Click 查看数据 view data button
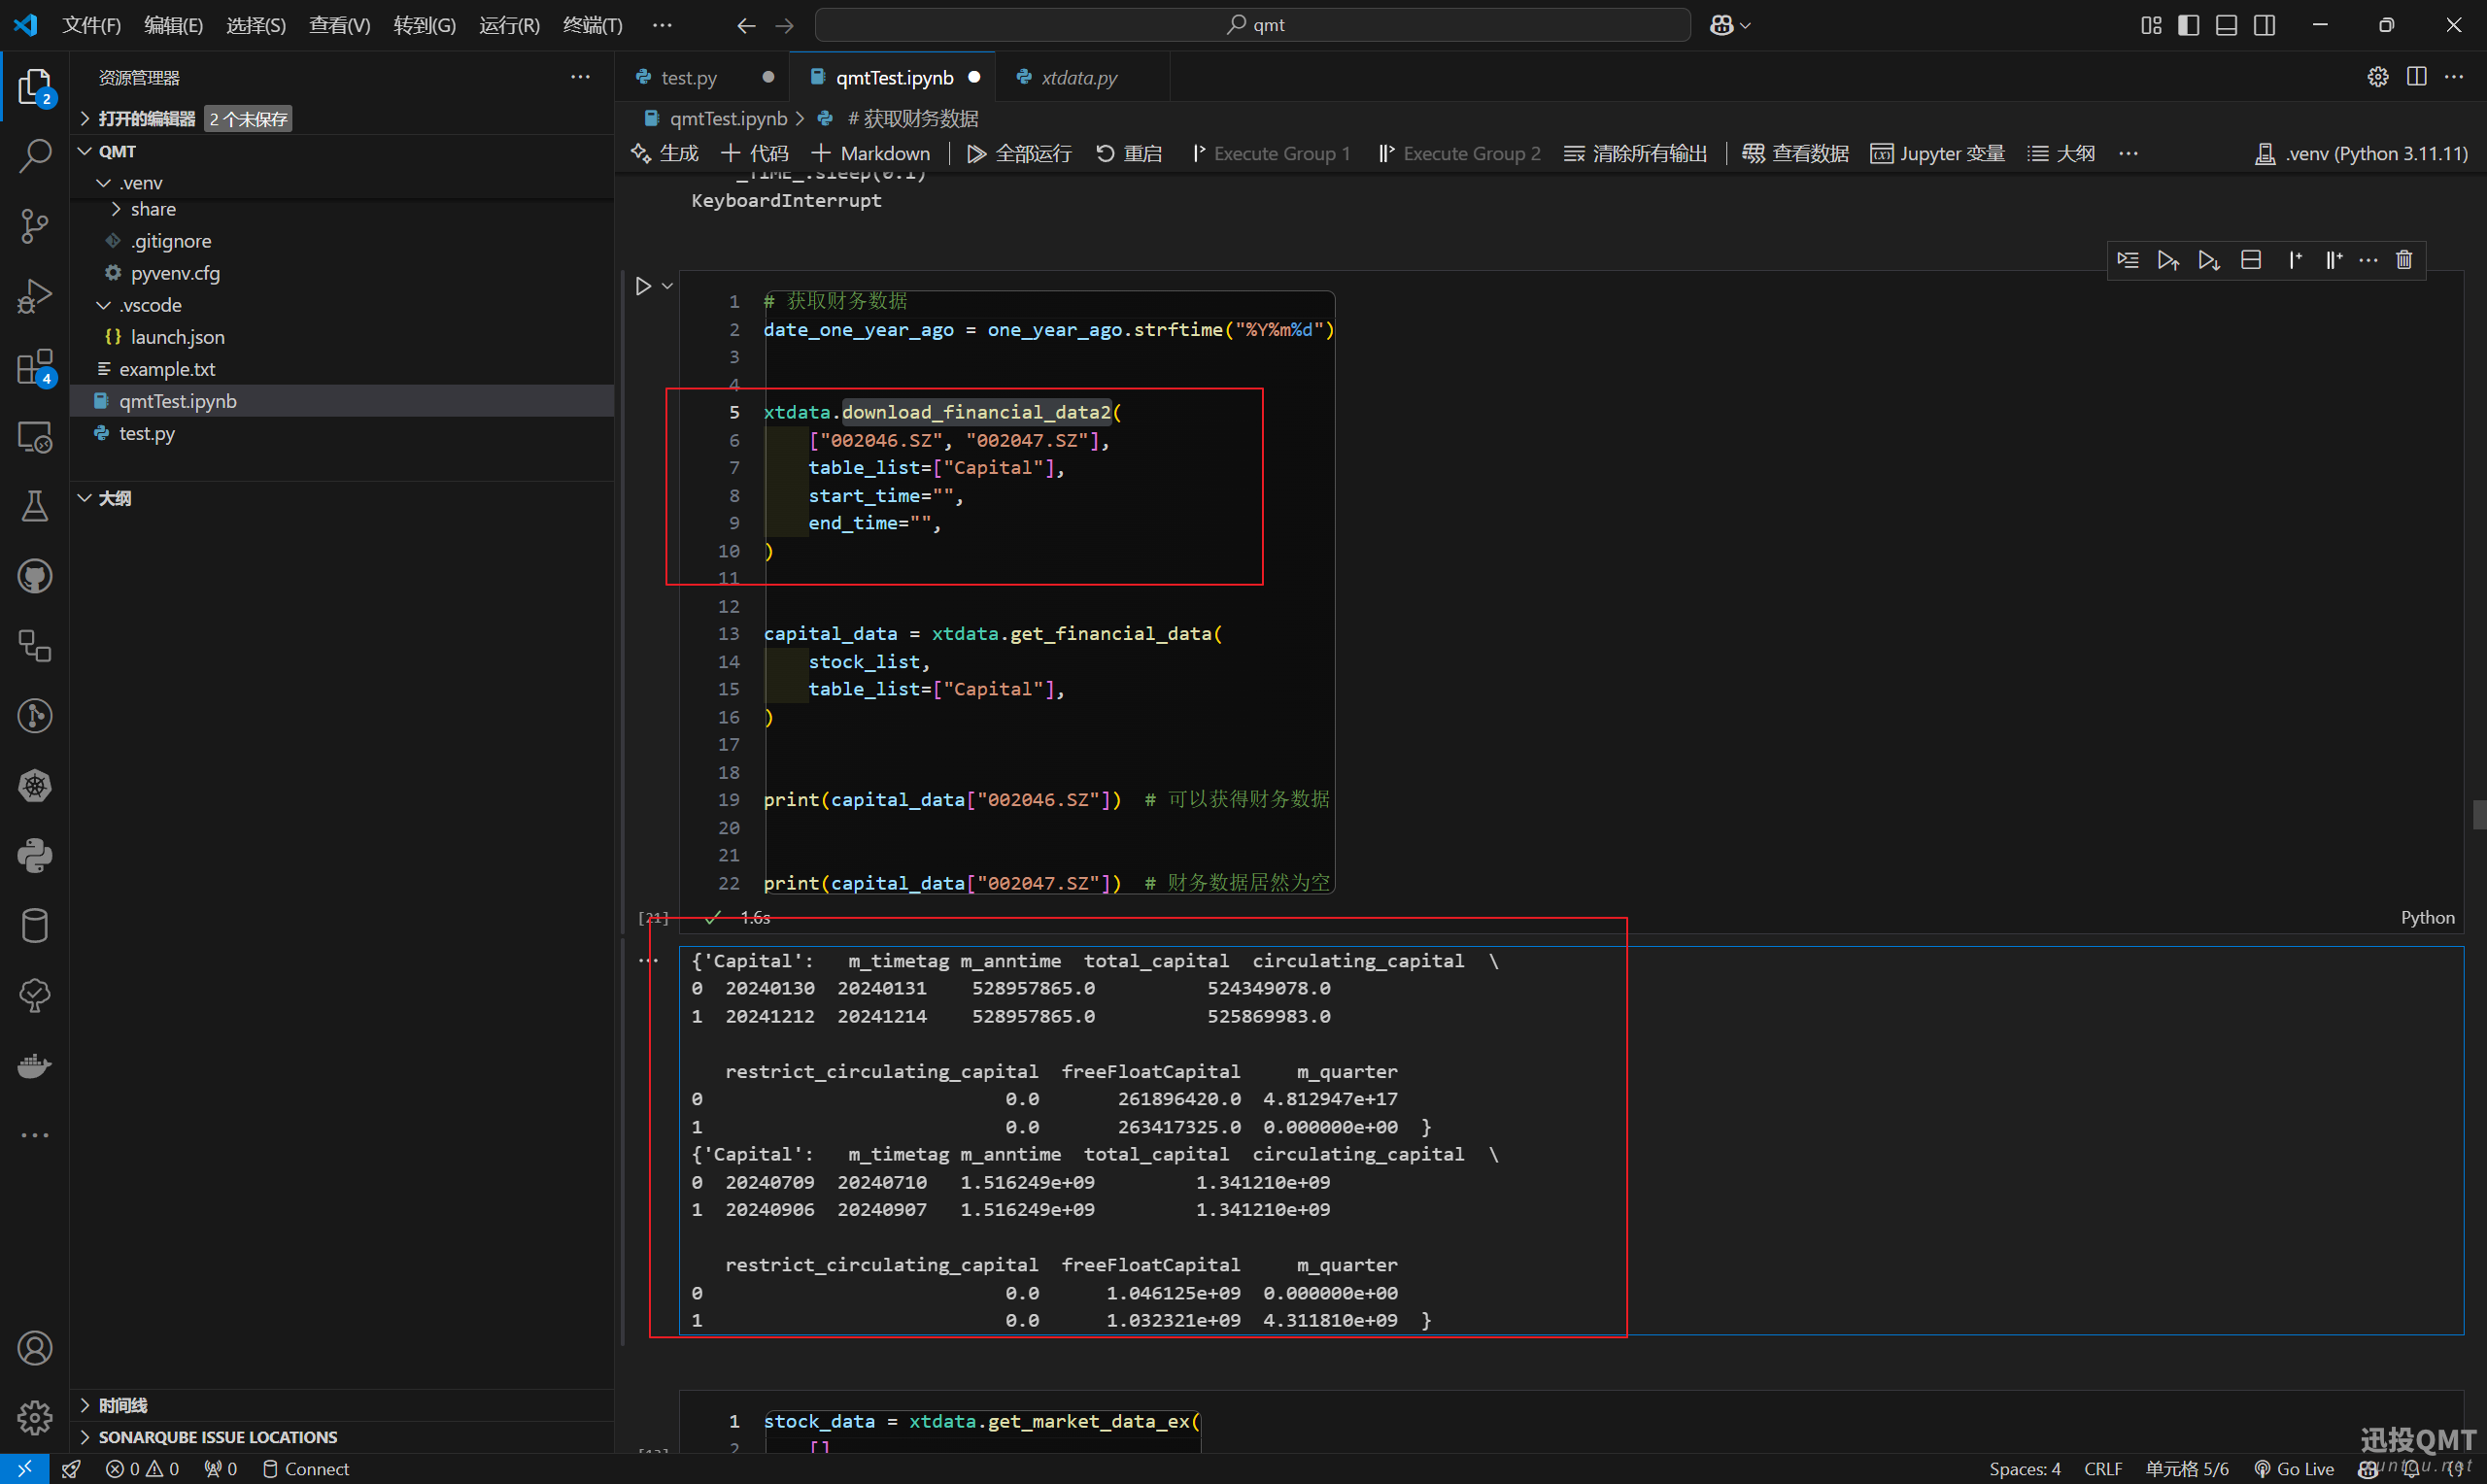Screen dimensions: 2487x1484 1796,153
